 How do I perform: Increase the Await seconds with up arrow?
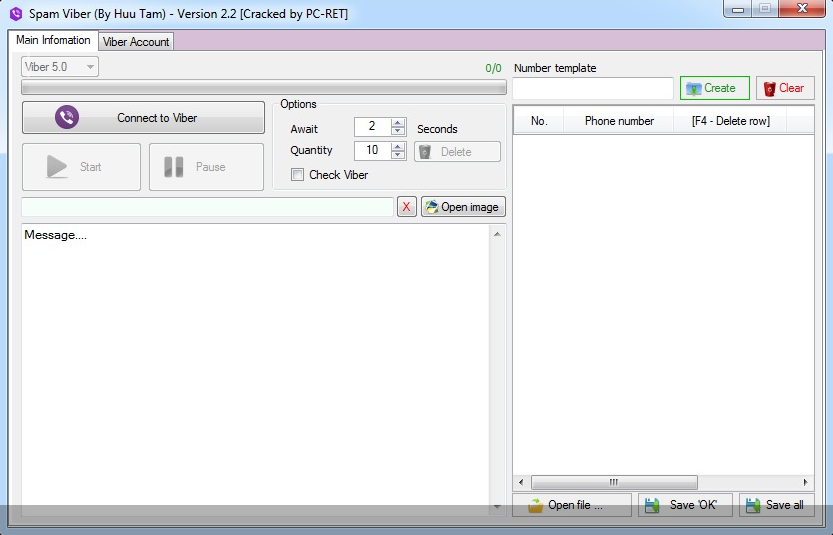[x=398, y=123]
